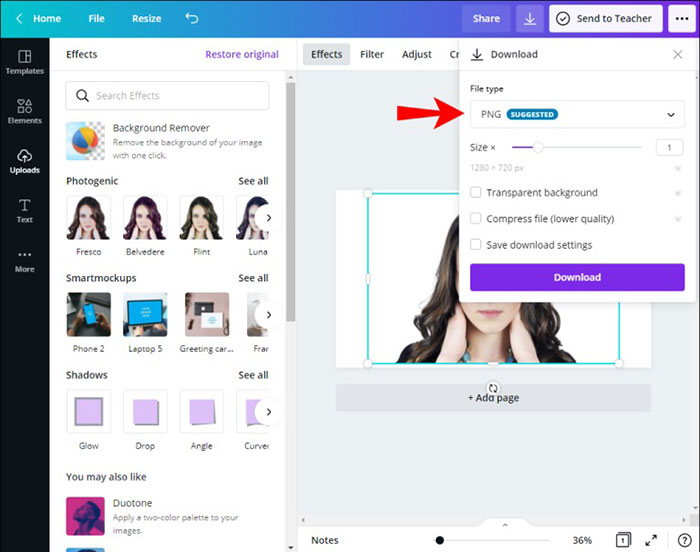Click the purple Download button
700x552 pixels.
(577, 277)
